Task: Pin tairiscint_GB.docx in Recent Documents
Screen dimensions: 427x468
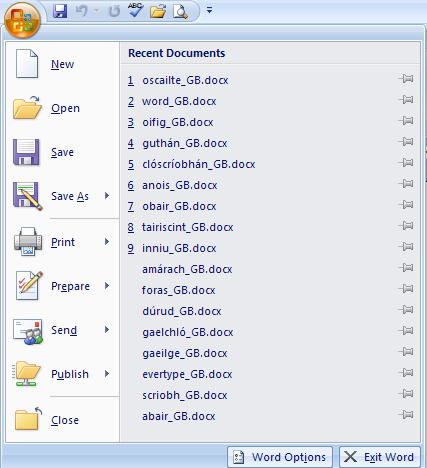Action: tap(406, 226)
